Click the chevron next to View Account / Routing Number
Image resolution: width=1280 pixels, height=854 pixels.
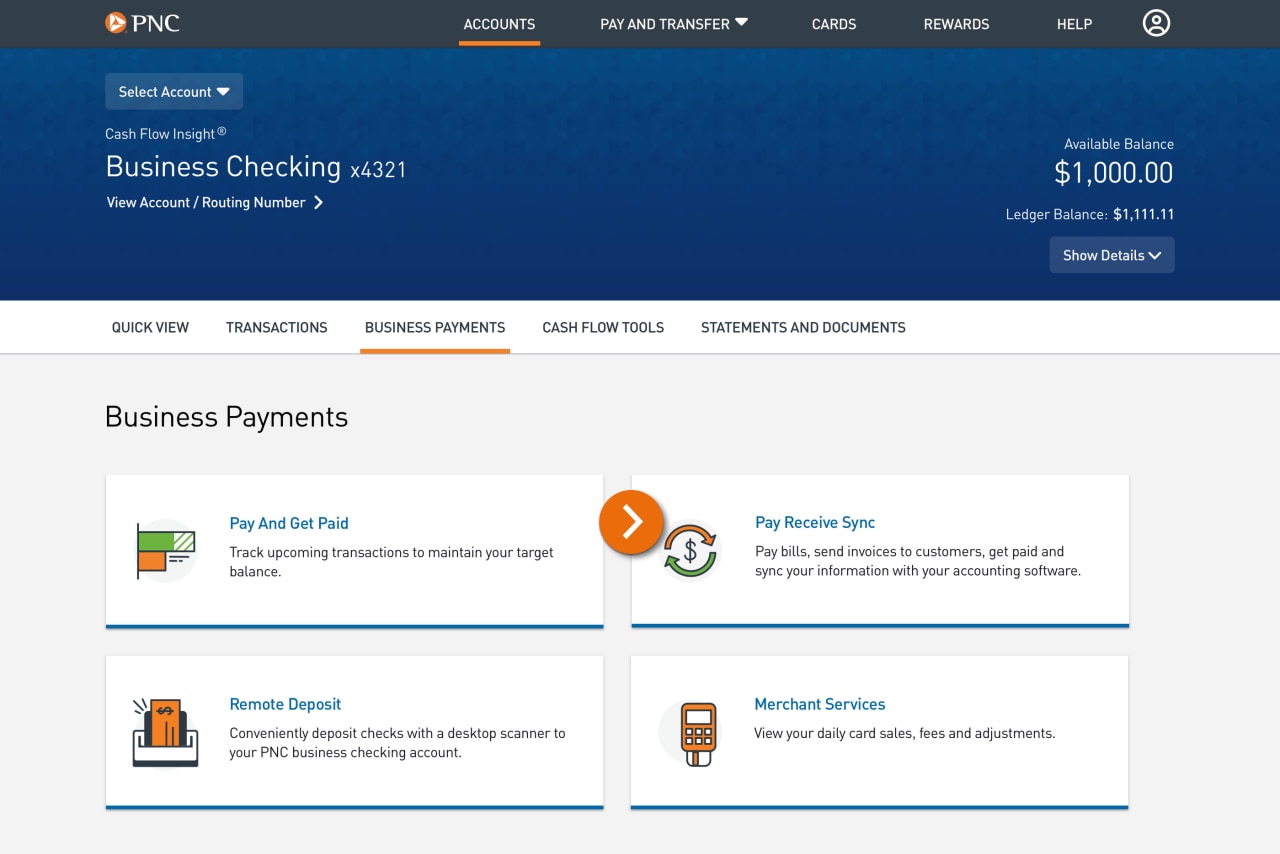pyautogui.click(x=319, y=202)
